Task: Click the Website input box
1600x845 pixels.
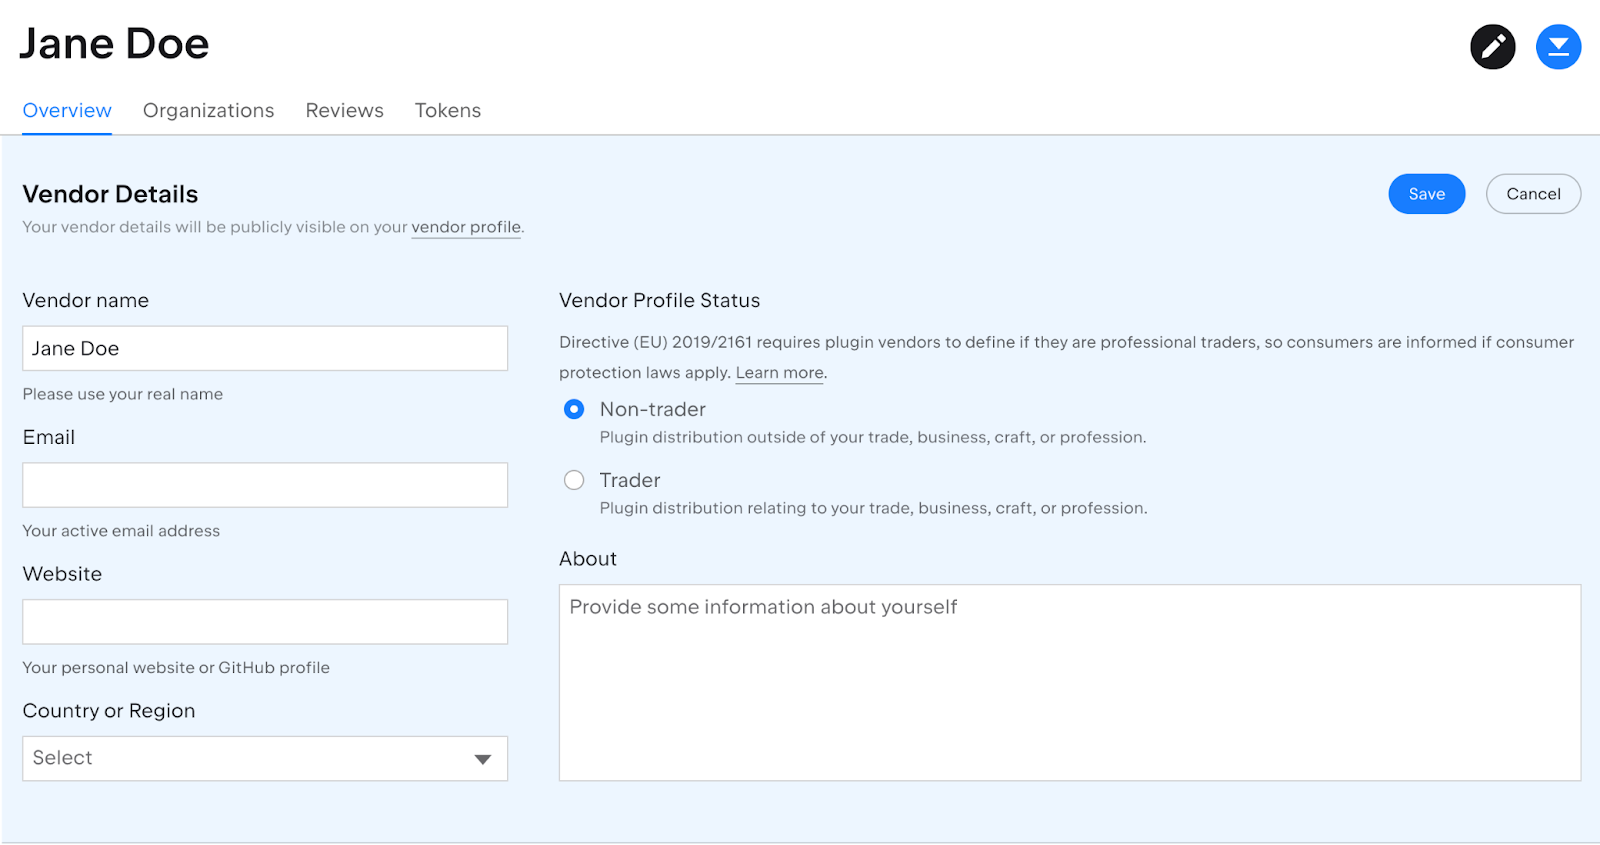Action: pyautogui.click(x=265, y=622)
